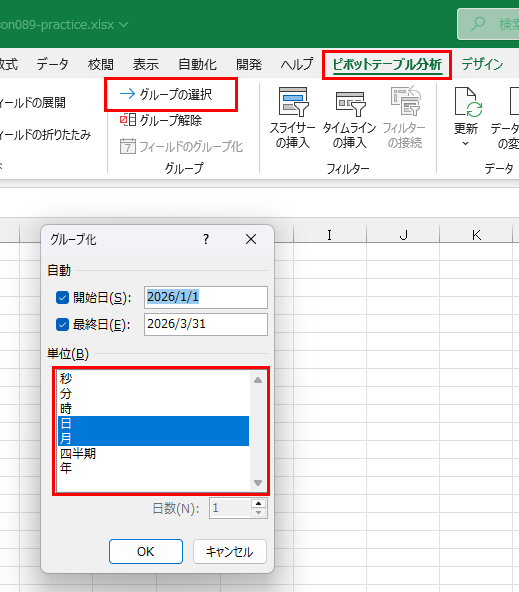Click キャンセル in the グループ化 dialog
Viewport: 519px width, 592px height.
click(x=229, y=552)
